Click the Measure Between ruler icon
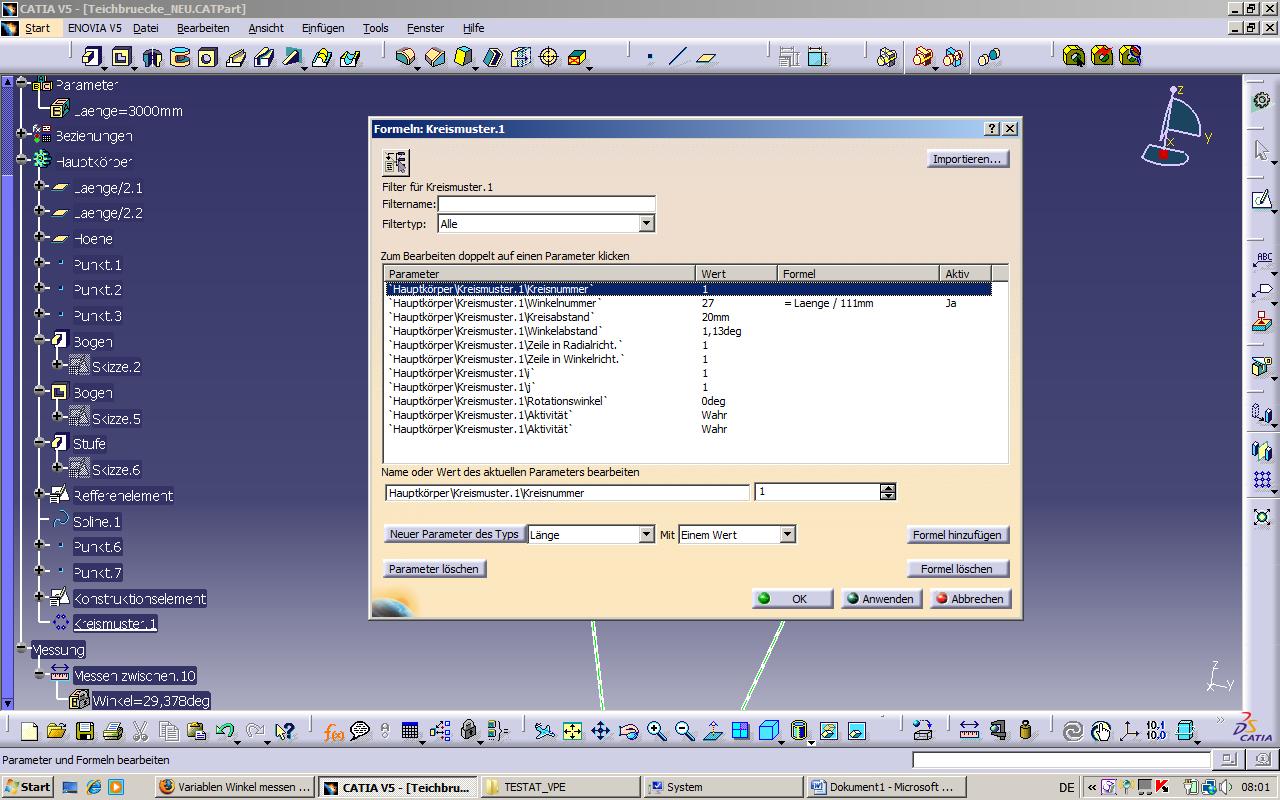 (x=969, y=731)
